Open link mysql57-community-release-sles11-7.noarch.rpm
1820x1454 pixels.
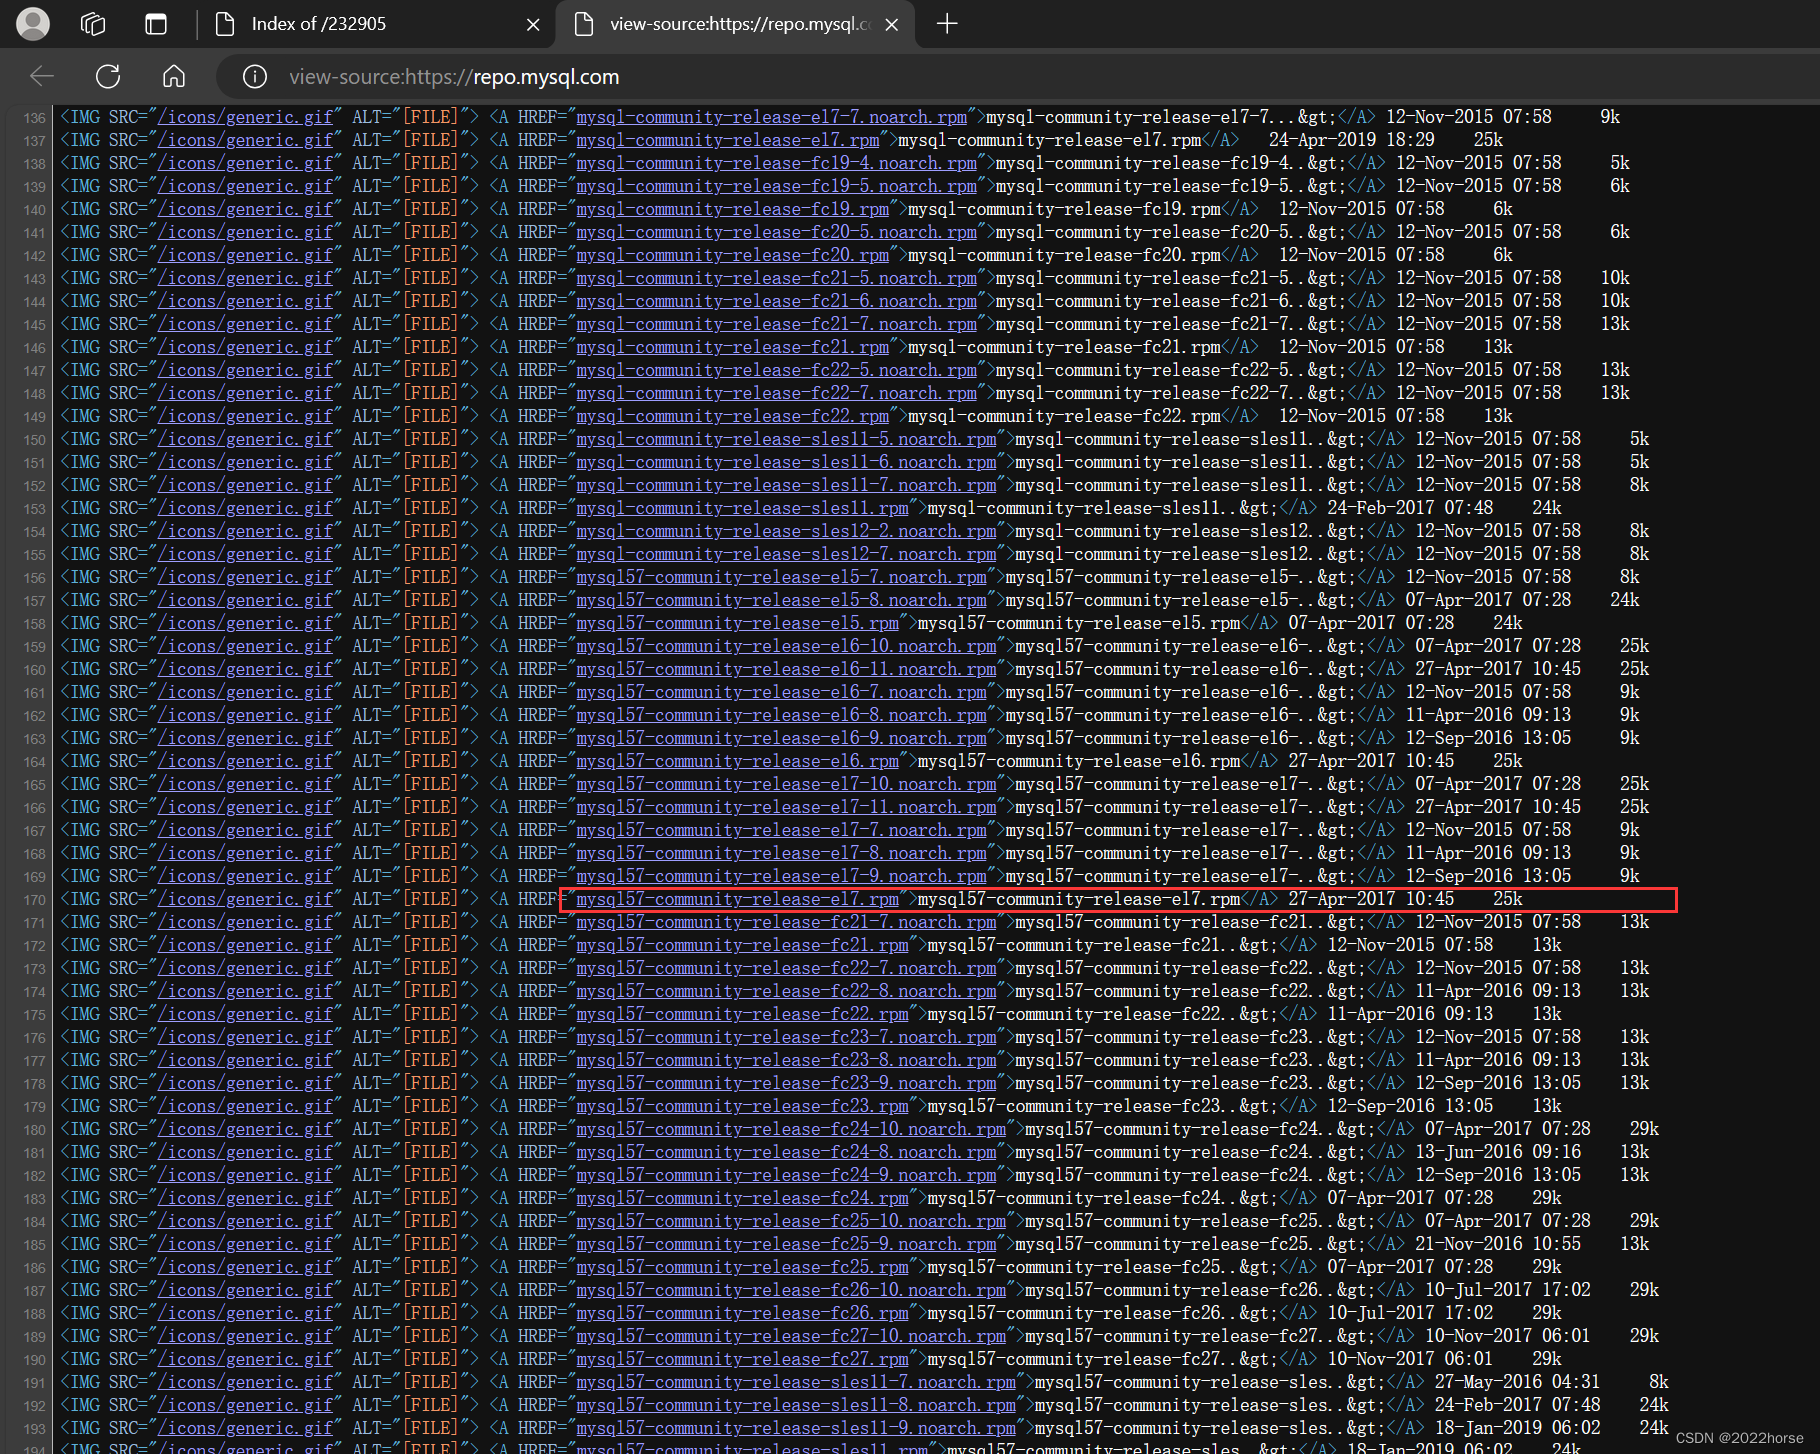point(796,1382)
